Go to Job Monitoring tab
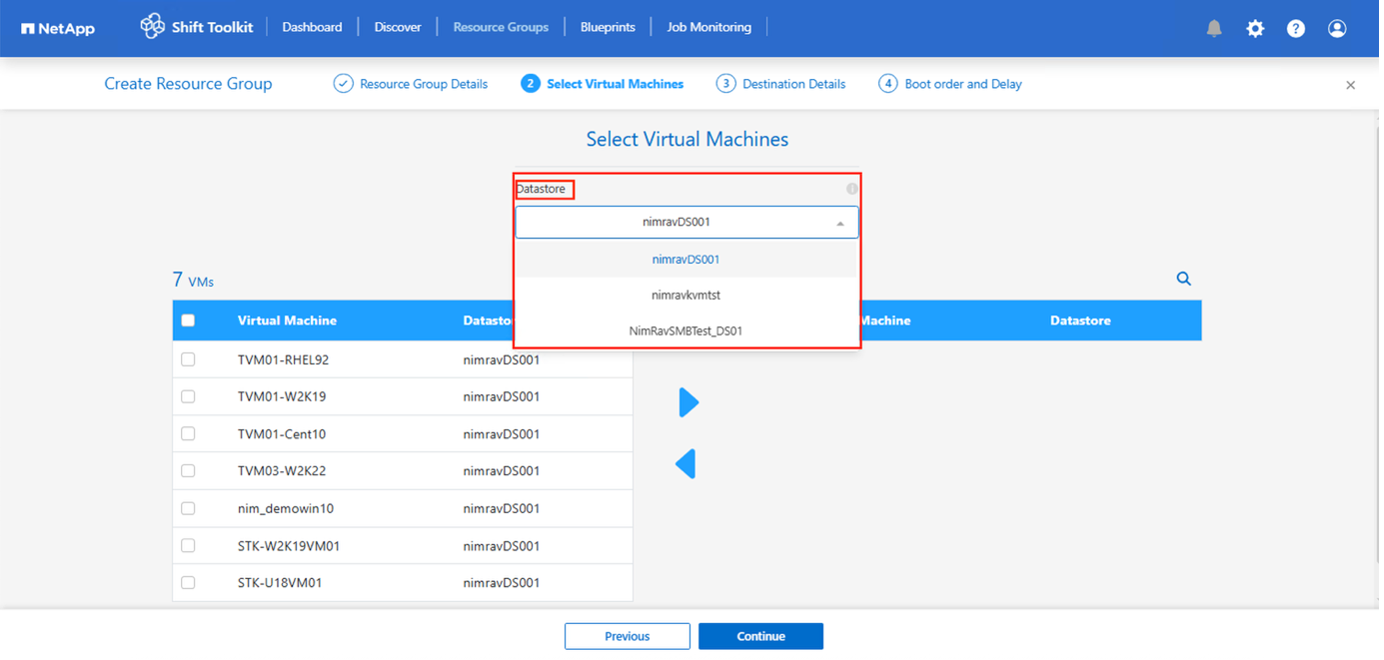This screenshot has height=660, width=1384. point(709,27)
